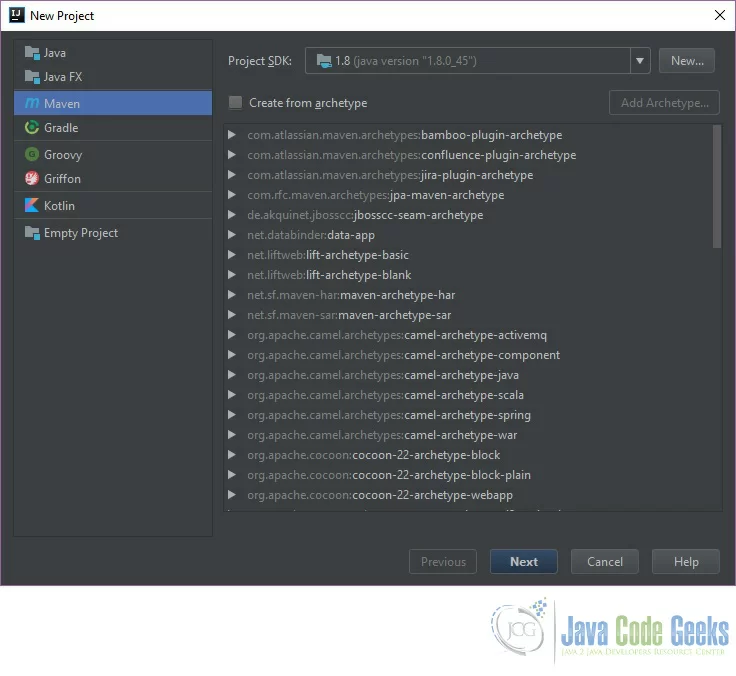Click the green Groovy icon
The height and width of the screenshot is (676, 736).
[x=32, y=154]
